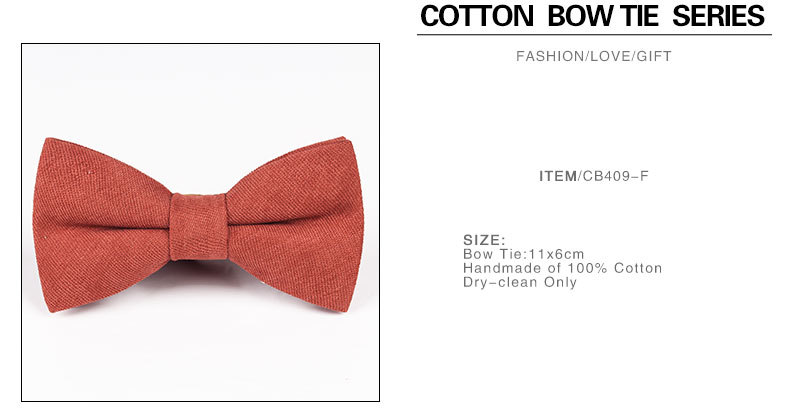
Task: Click the SIZE: label
Action: [484, 240]
